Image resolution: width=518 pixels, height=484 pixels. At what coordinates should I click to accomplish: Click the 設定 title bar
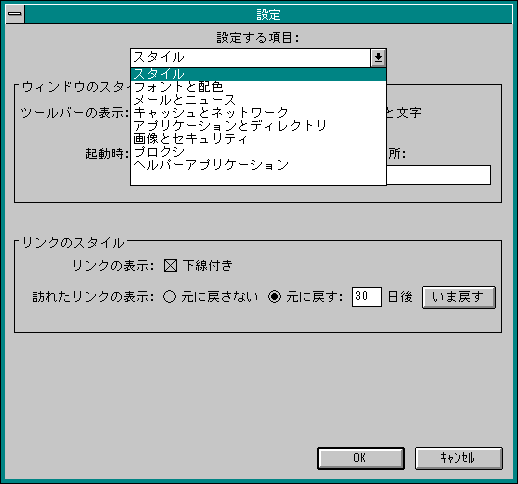268,14
